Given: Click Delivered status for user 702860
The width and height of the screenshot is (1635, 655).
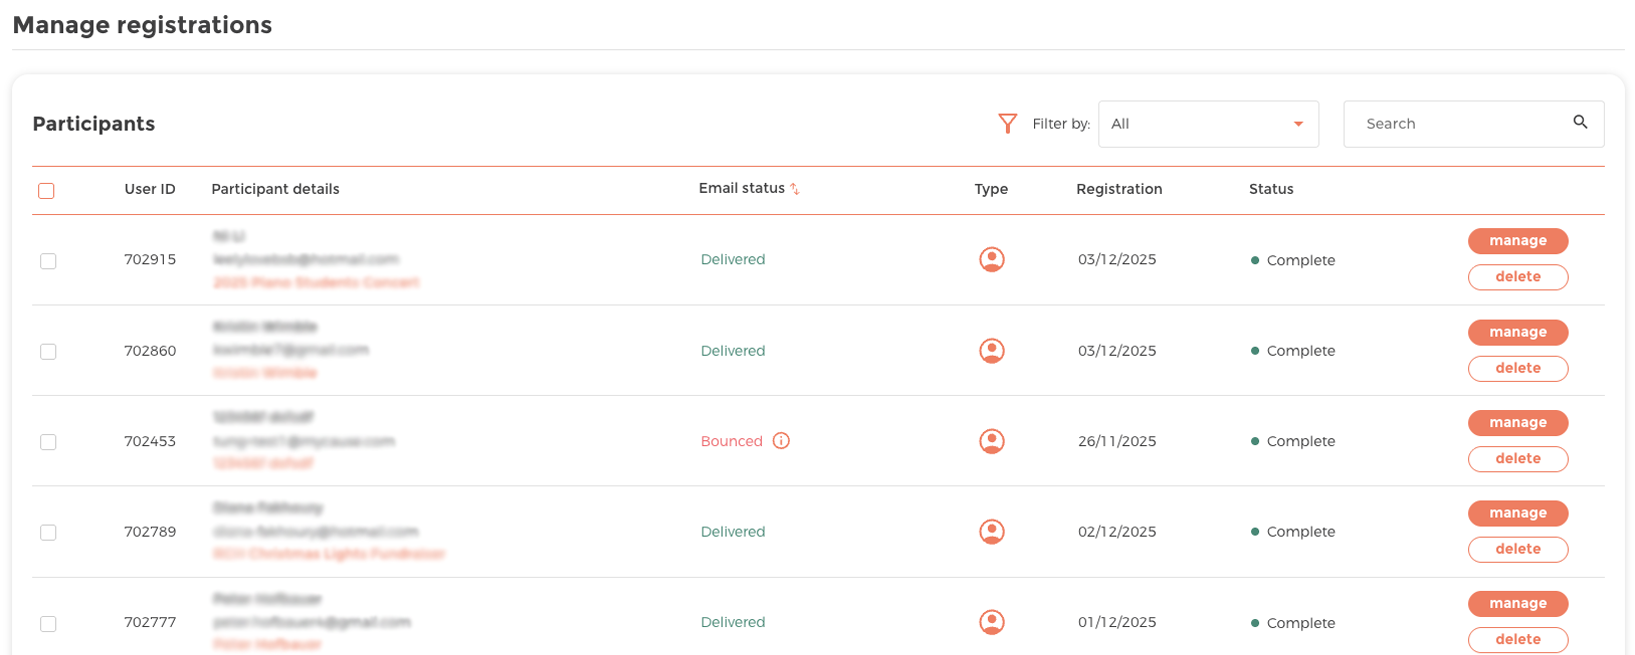Looking at the screenshot, I should click(x=733, y=351).
